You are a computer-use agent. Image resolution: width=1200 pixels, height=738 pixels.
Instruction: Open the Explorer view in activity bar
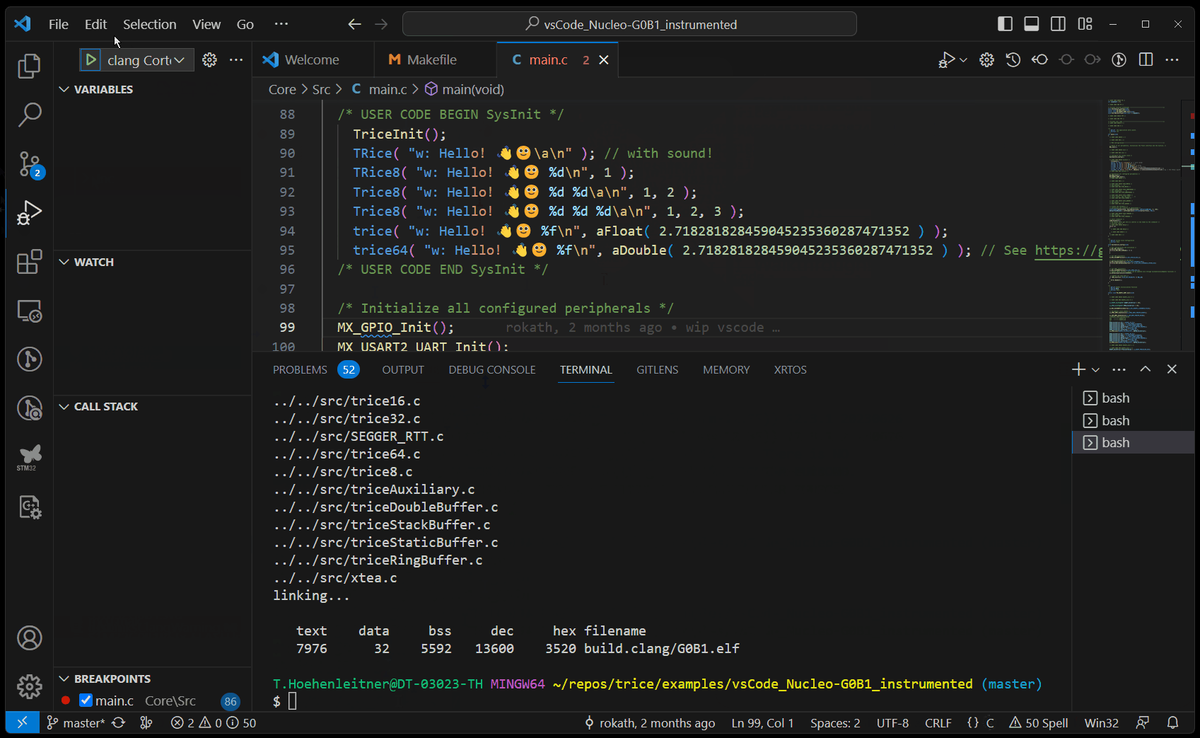(30, 67)
